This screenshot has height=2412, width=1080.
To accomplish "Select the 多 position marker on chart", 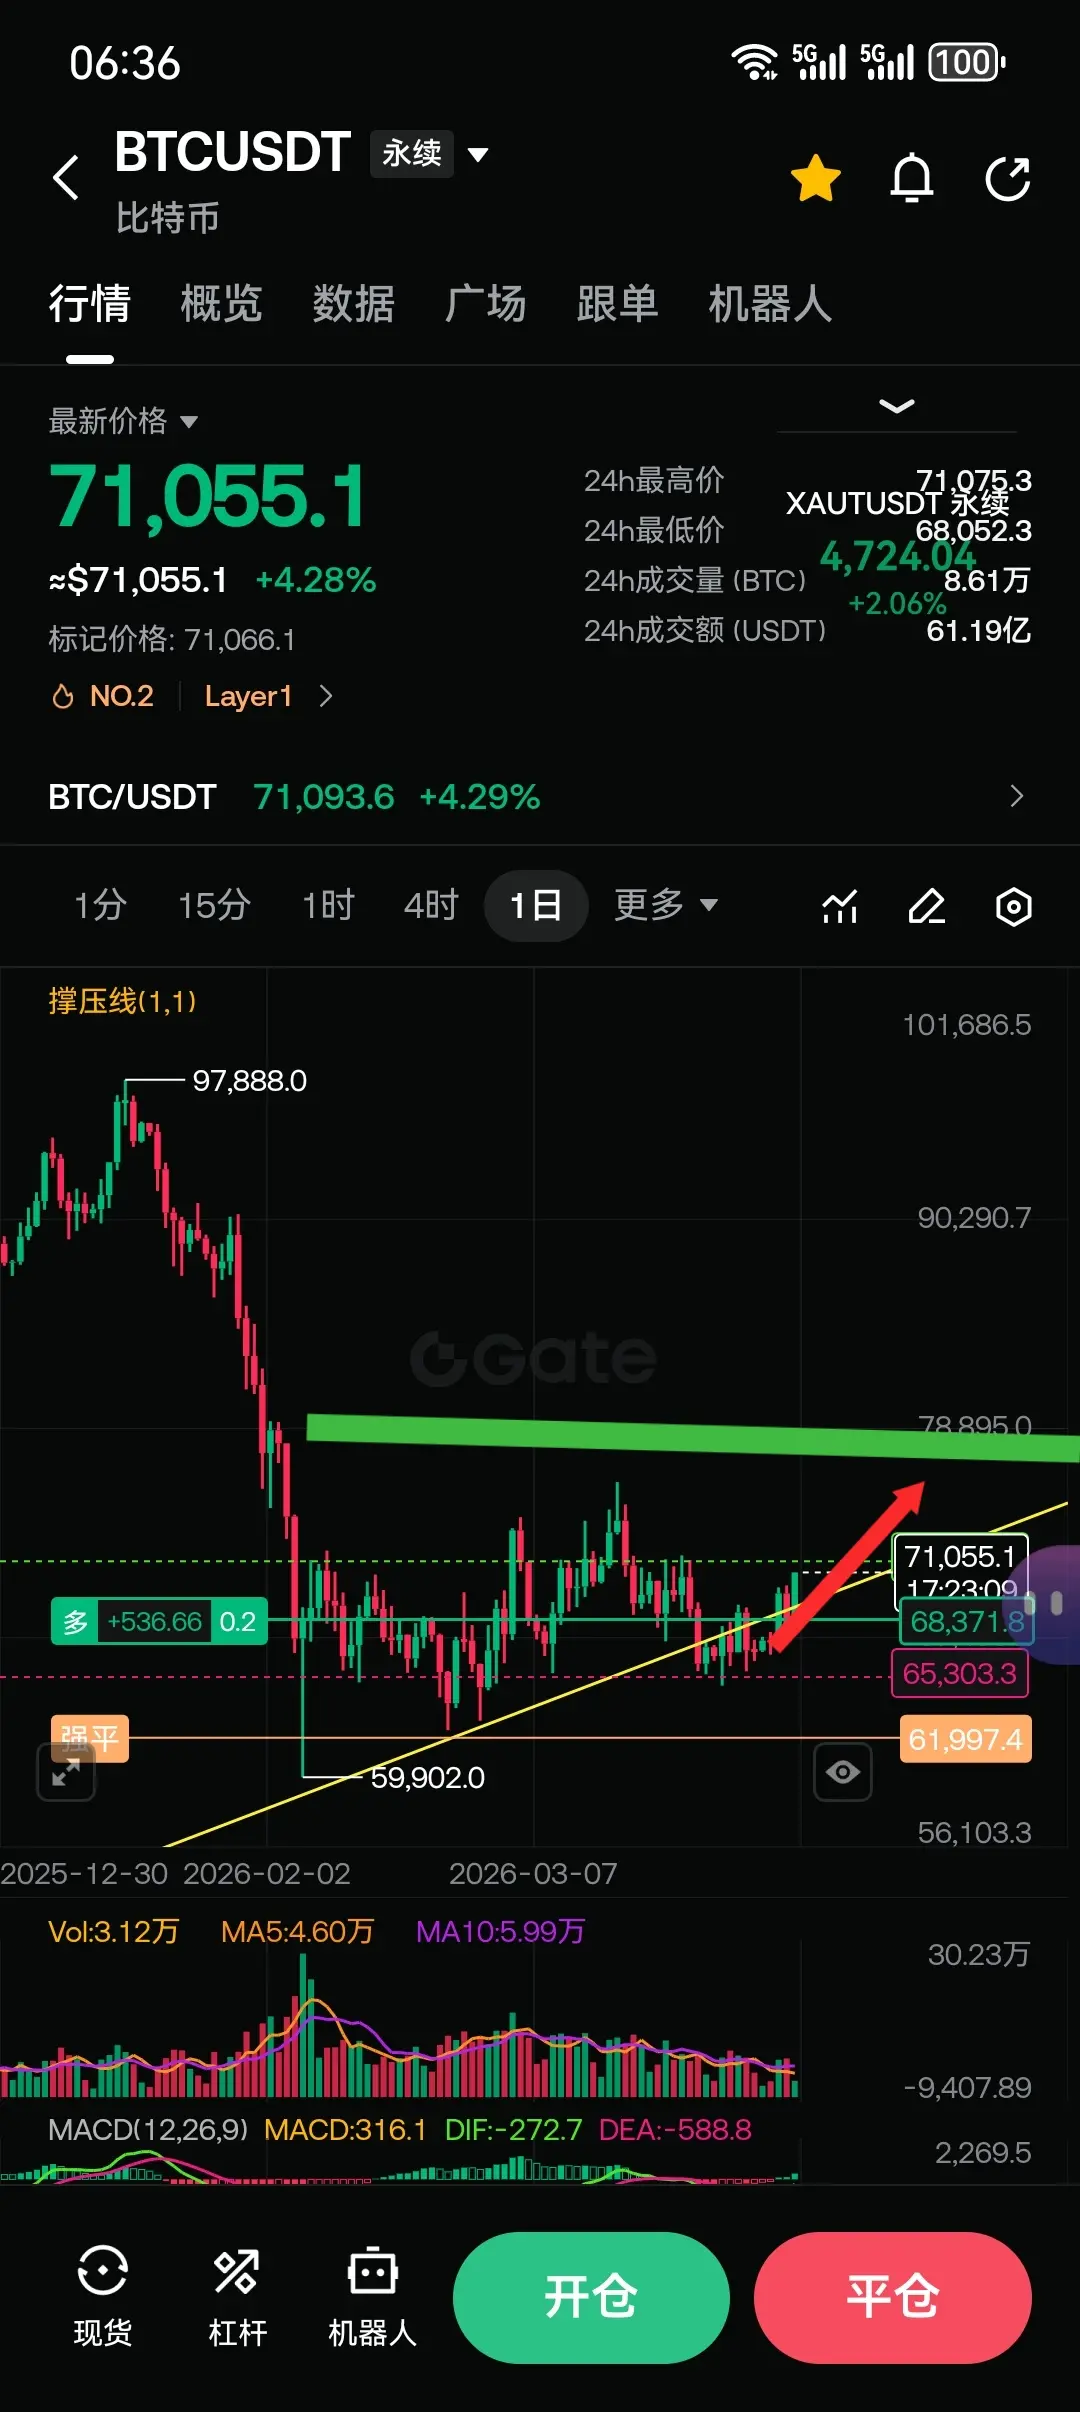I will [159, 1621].
